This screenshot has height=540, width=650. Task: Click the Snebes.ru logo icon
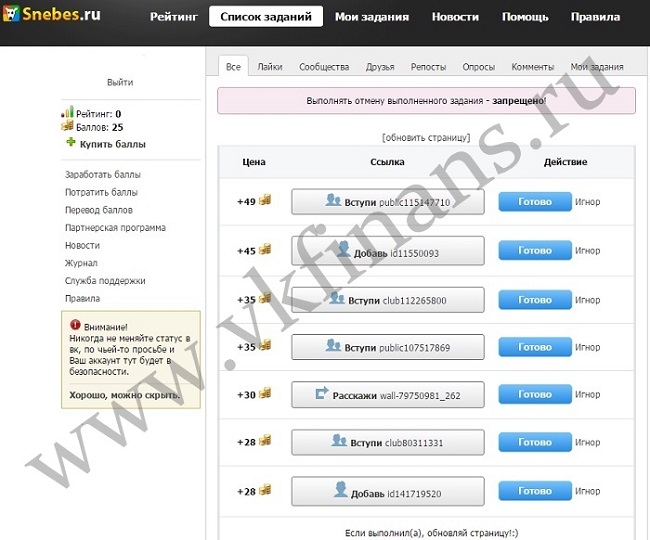point(11,13)
